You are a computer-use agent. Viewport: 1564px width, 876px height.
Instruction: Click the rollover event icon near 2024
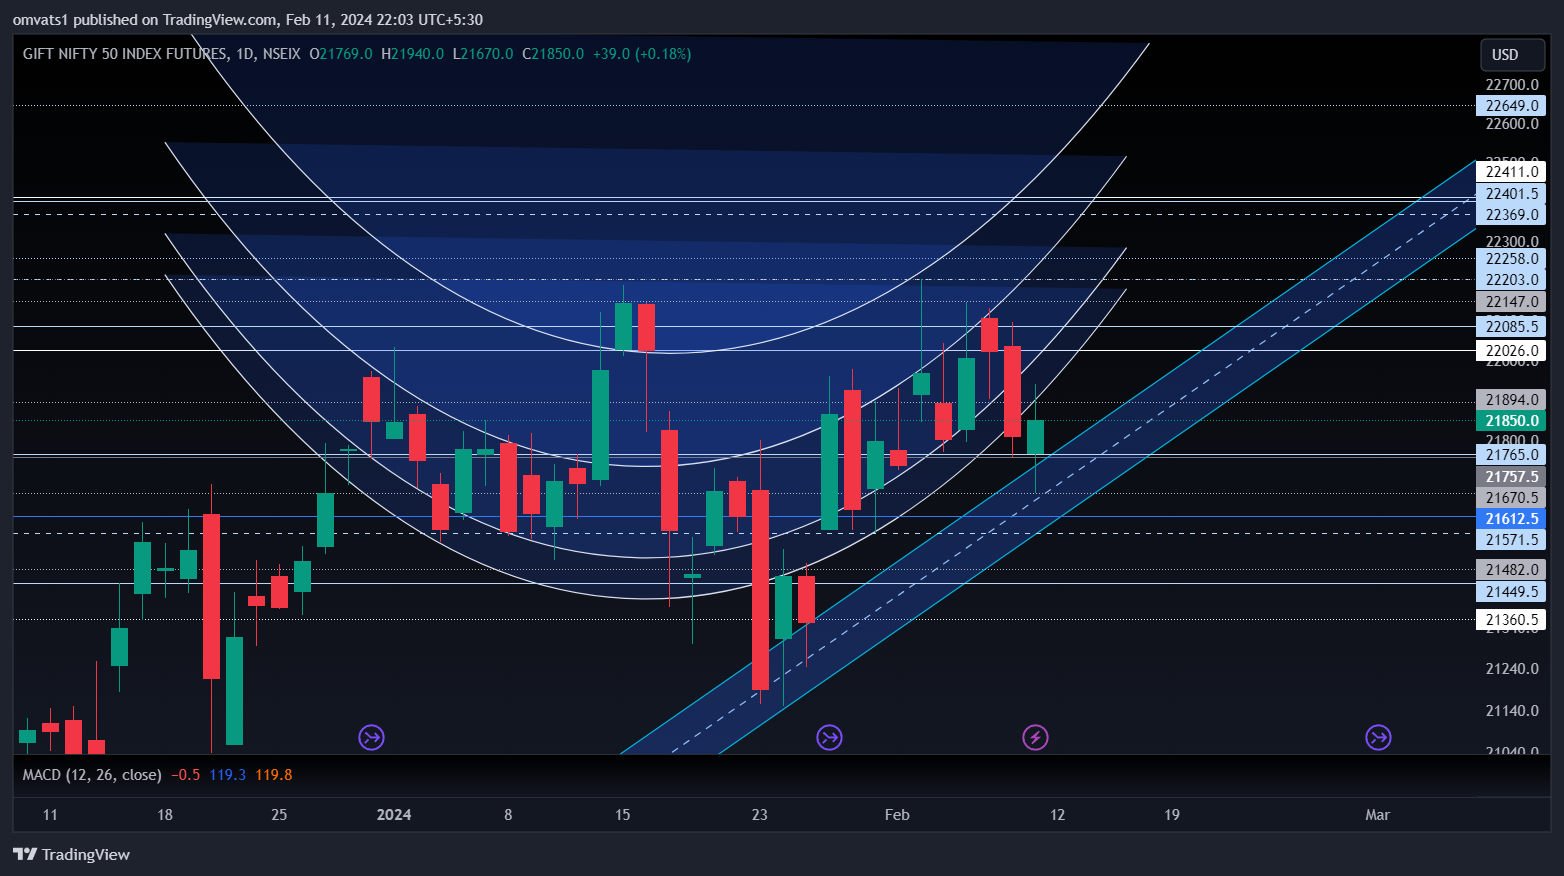pos(372,738)
